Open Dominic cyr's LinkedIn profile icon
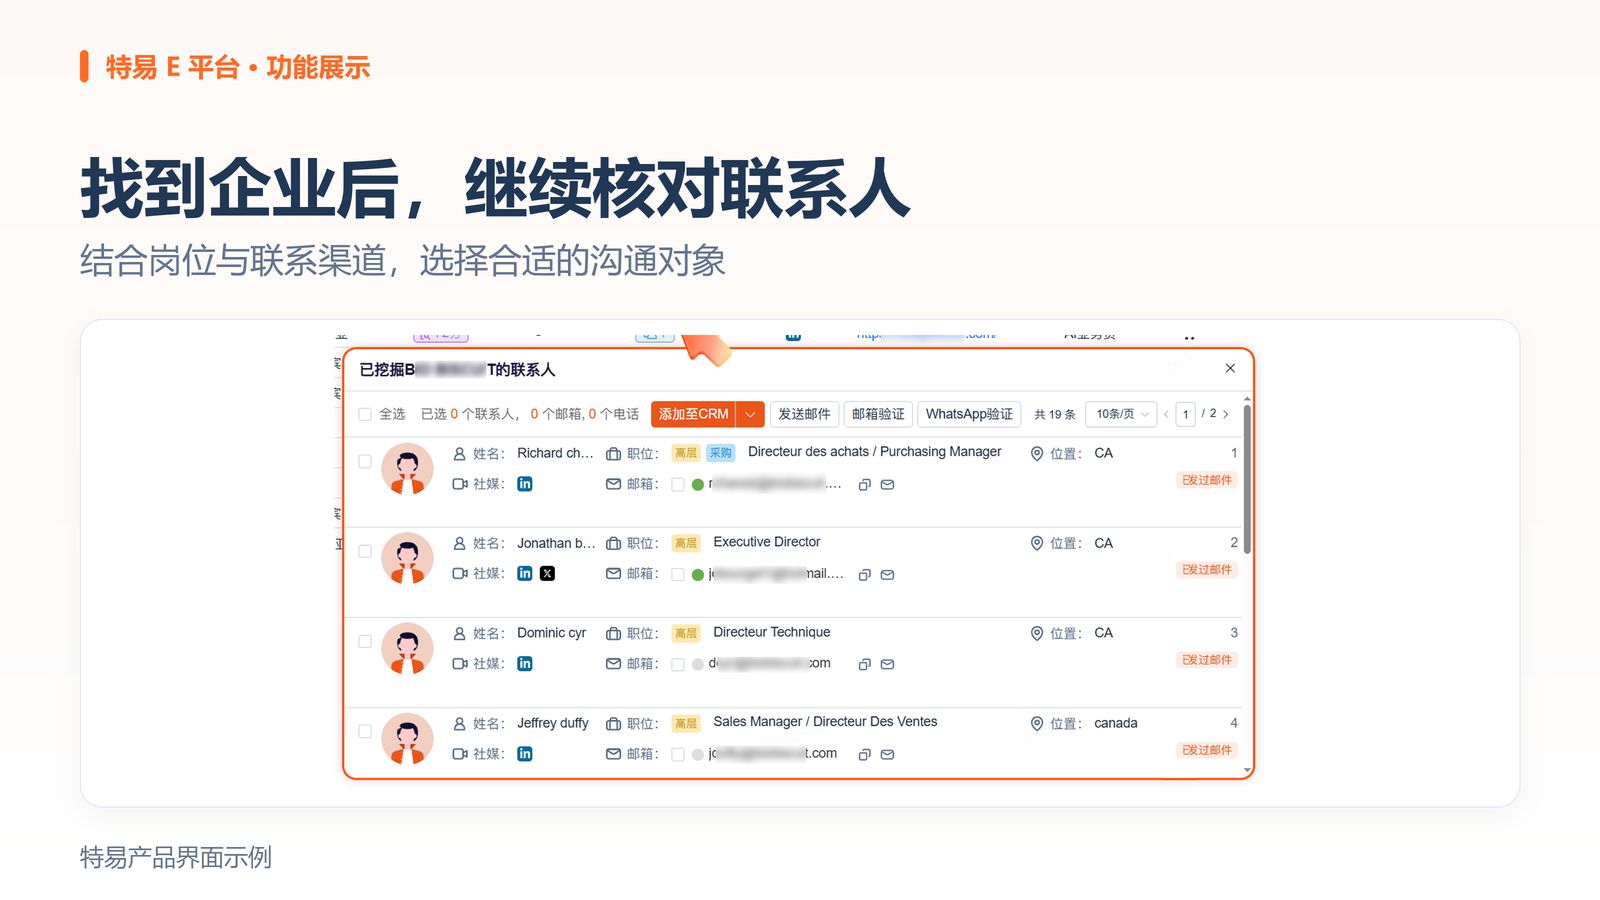The height and width of the screenshot is (900, 1600). tap(525, 664)
